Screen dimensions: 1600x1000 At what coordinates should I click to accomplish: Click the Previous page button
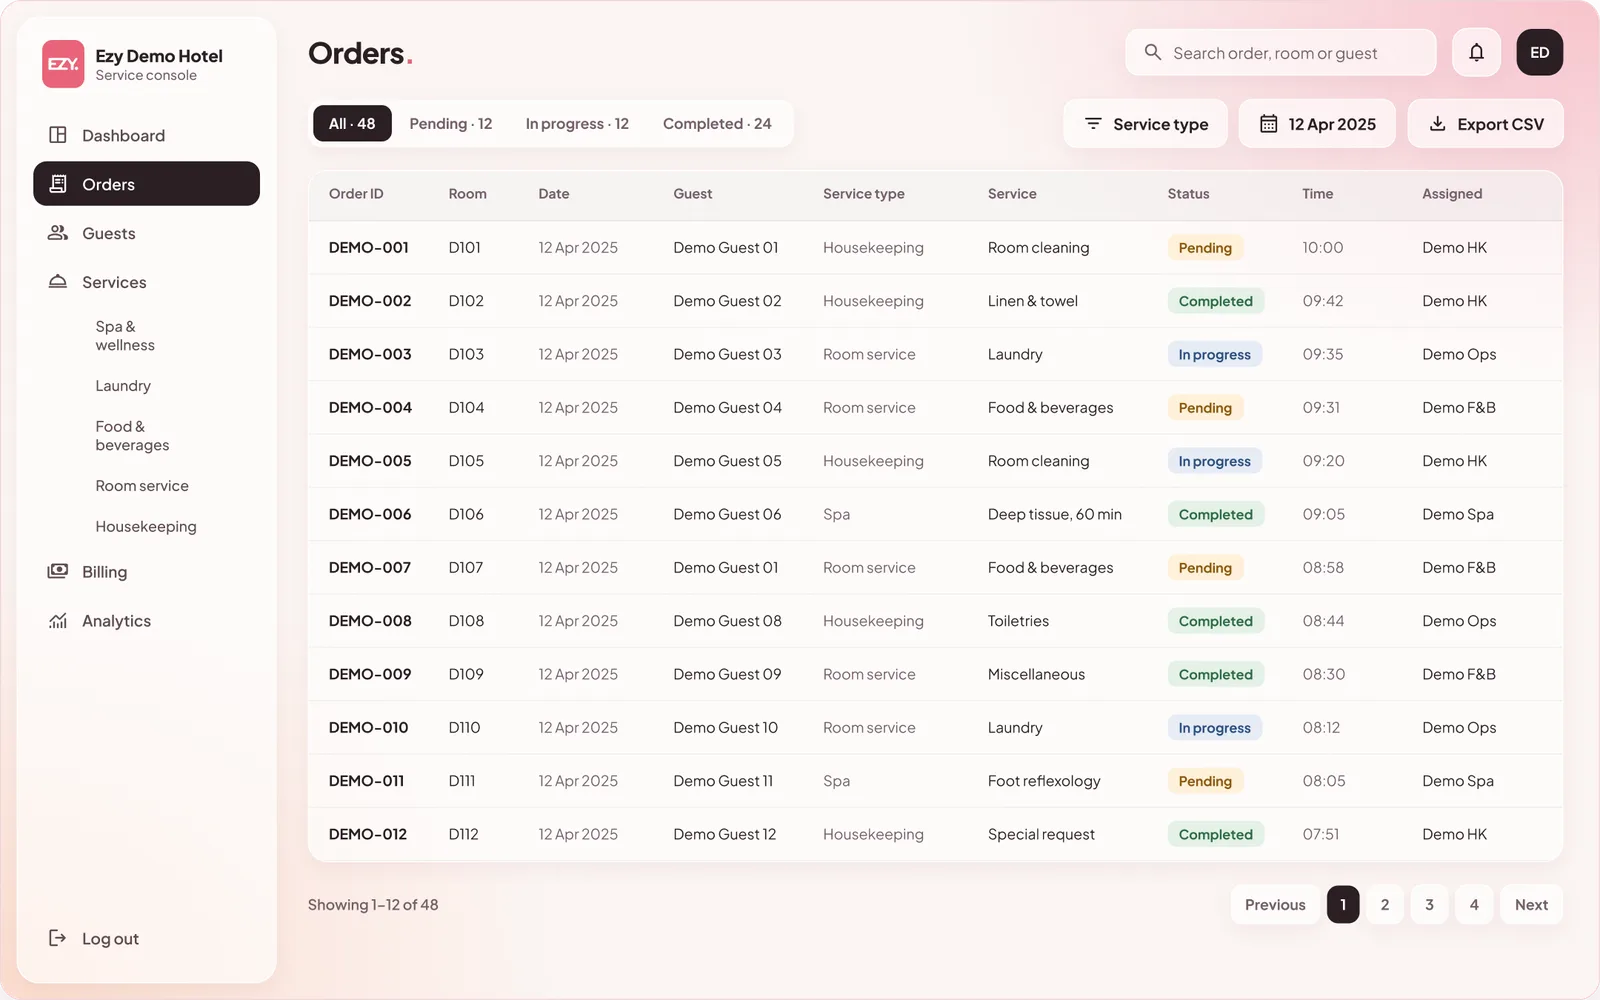point(1275,905)
